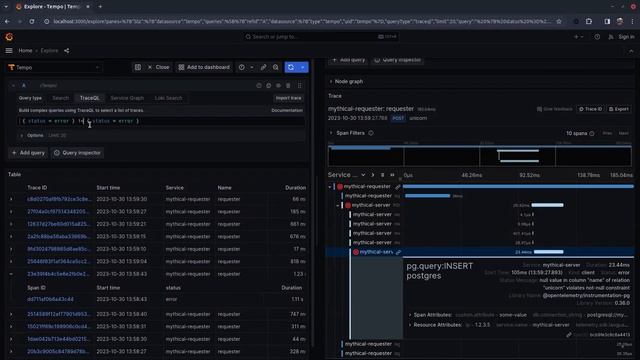Jump to the Prev matching span
The width and height of the screenshot is (640, 360).
tap(607, 133)
